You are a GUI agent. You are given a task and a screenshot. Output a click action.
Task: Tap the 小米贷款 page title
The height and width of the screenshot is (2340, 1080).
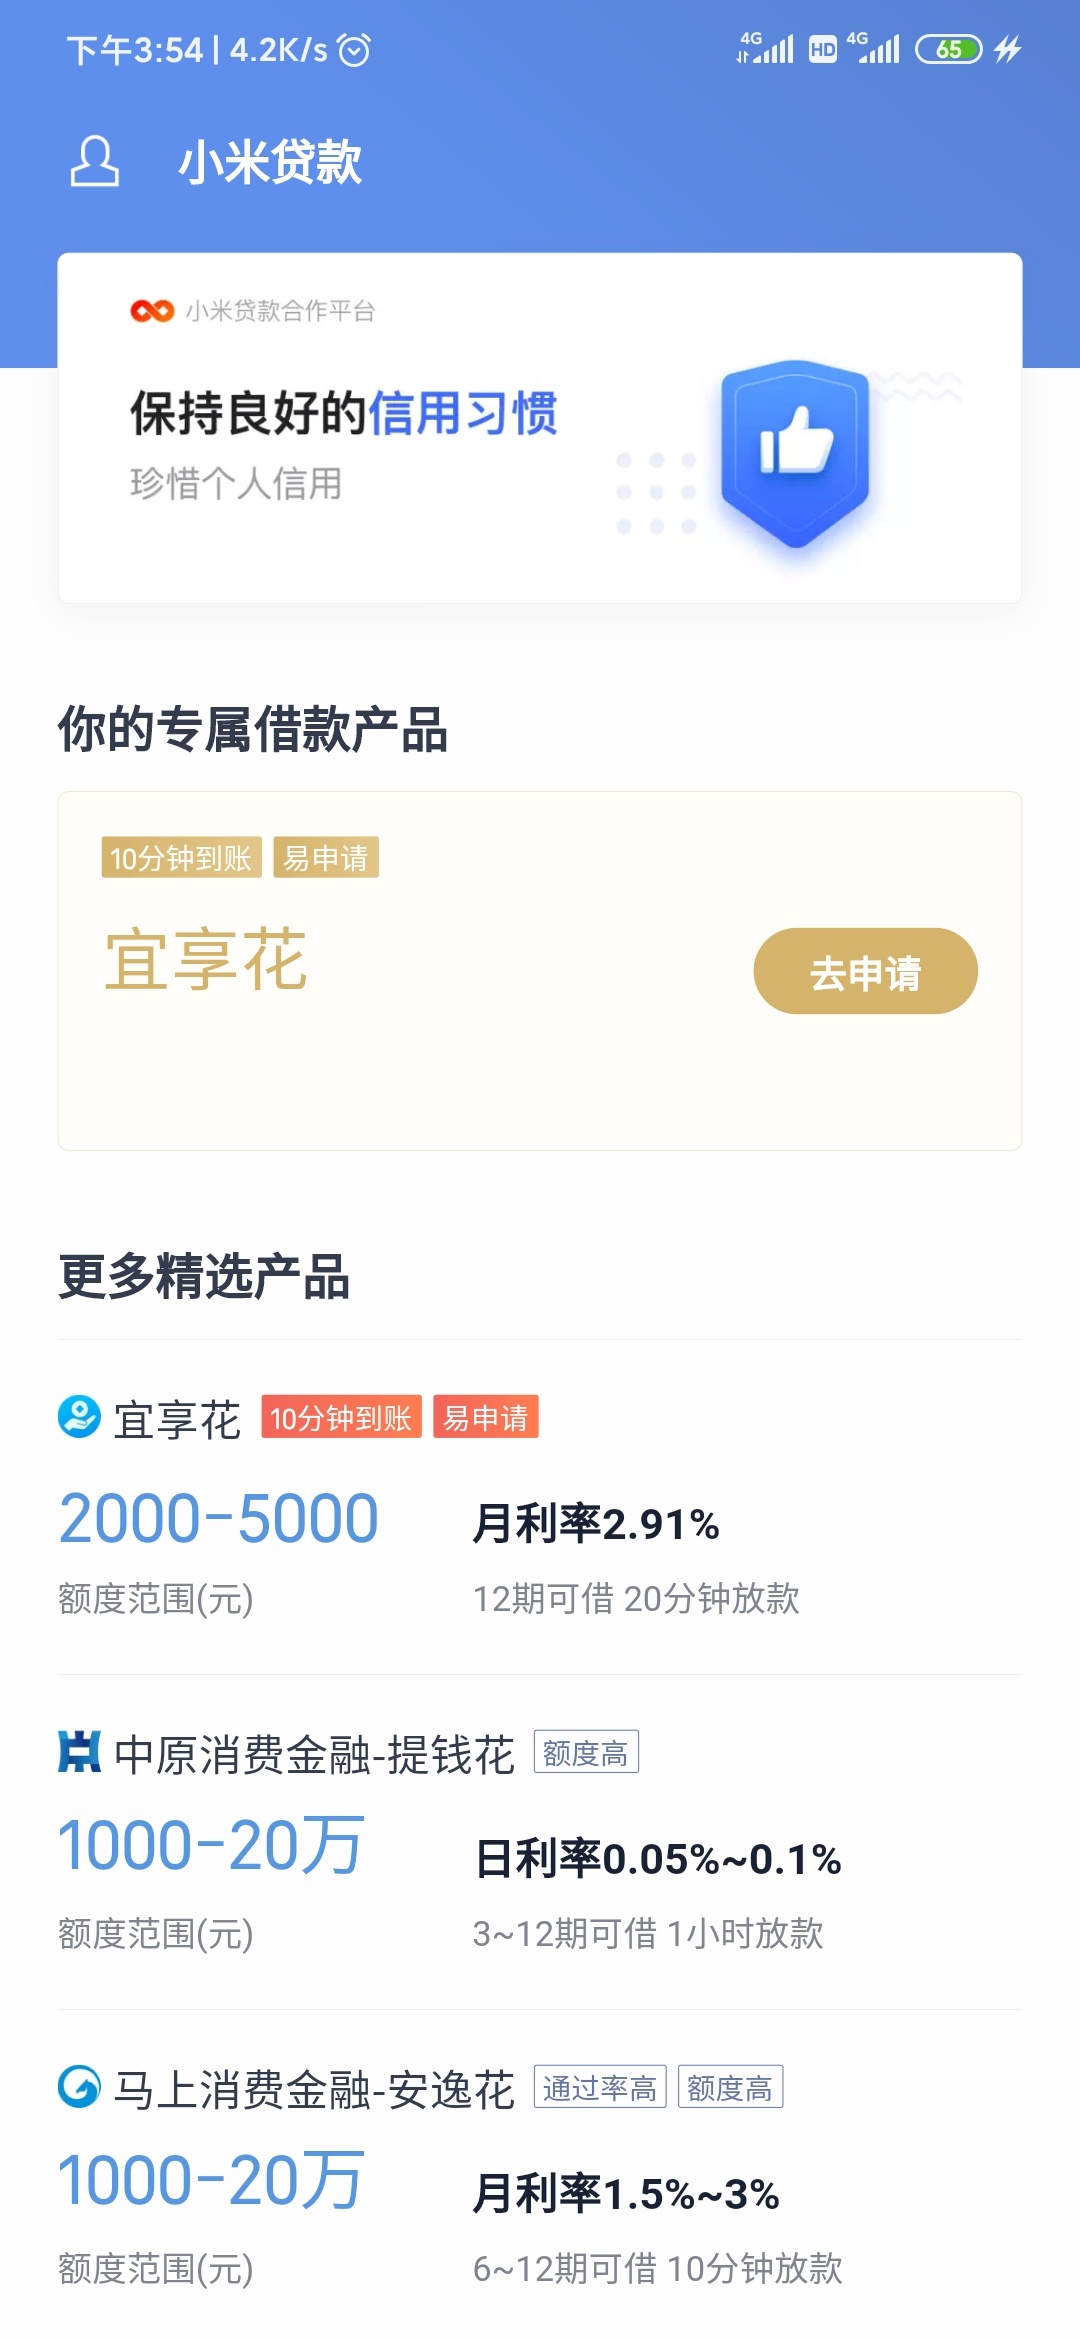pos(270,162)
